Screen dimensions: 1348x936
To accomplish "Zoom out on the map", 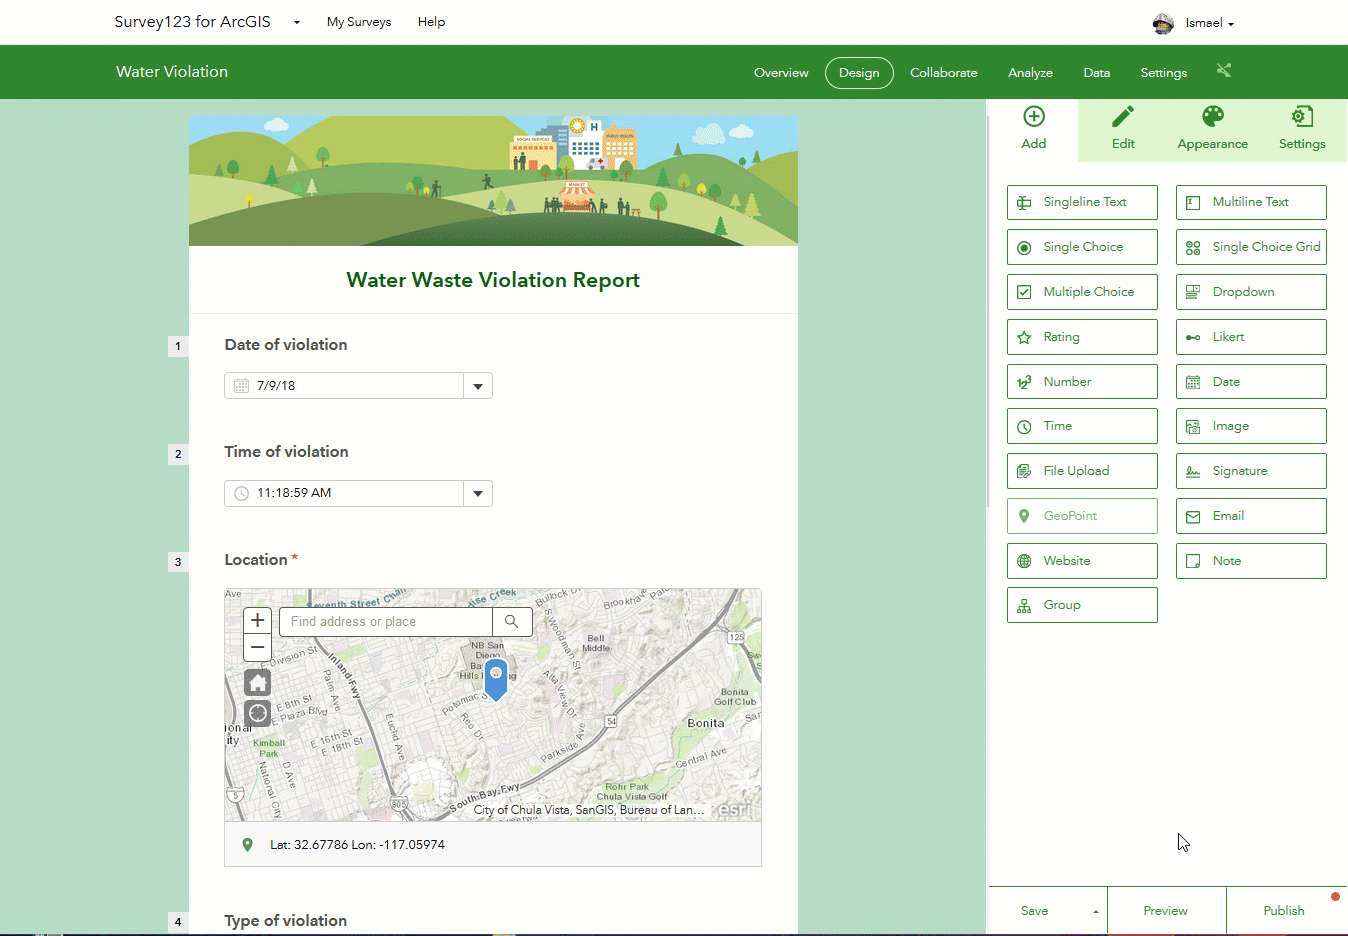I will pos(257,648).
